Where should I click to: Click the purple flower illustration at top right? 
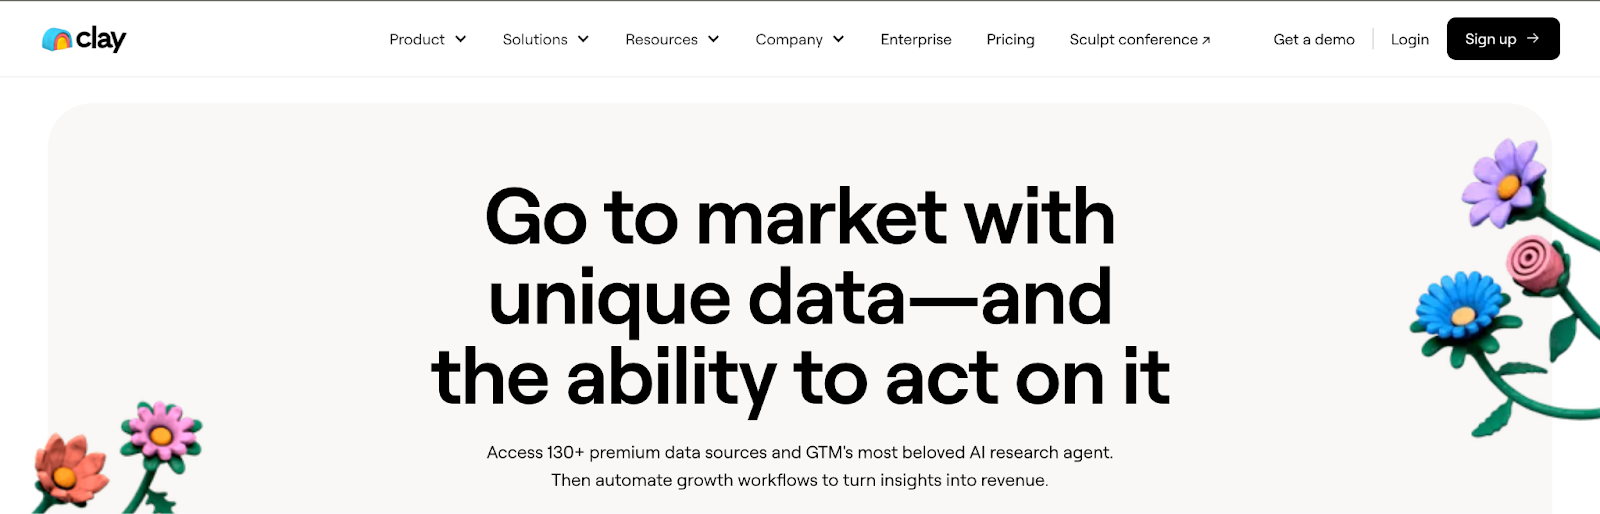click(1504, 181)
